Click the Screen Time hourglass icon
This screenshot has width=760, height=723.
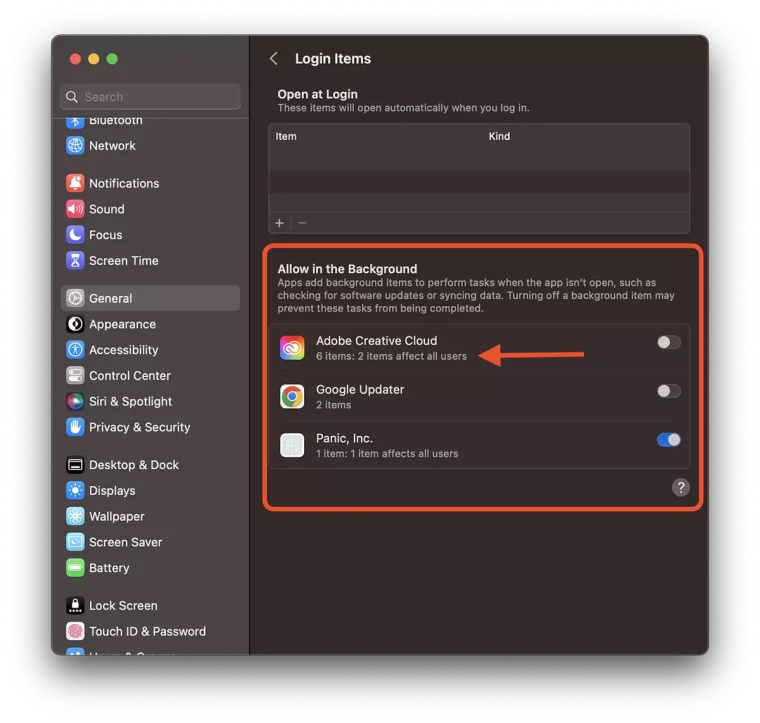(x=75, y=261)
